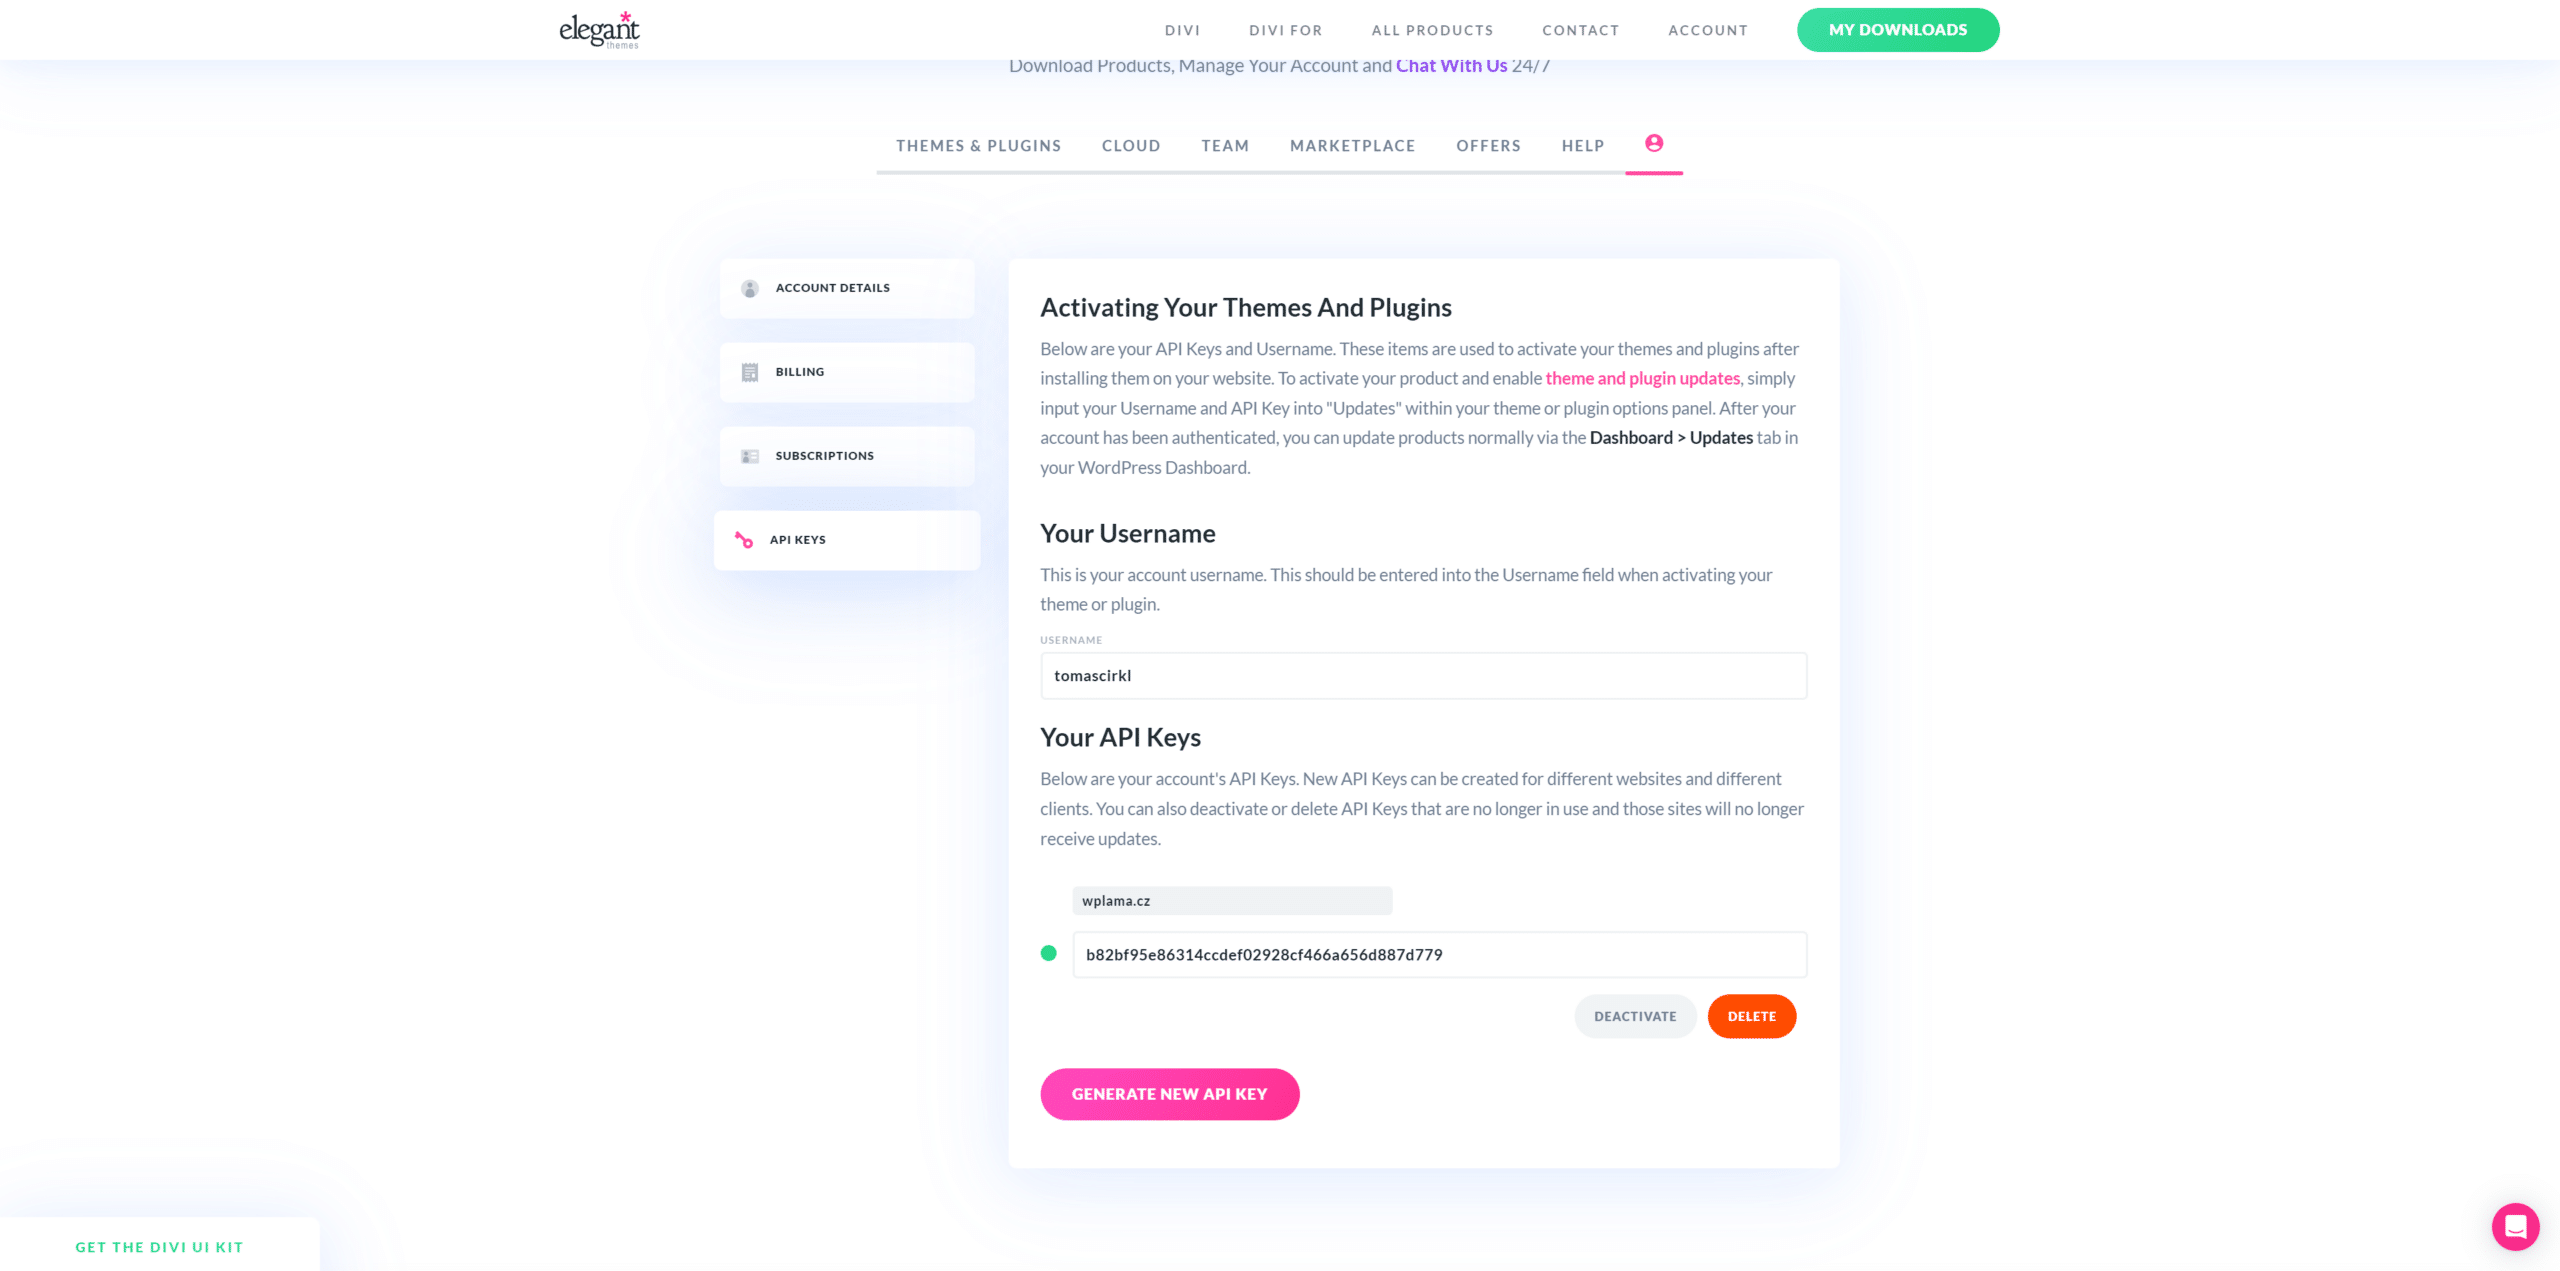Click the GENERATE NEW API KEY button
Image resolution: width=2560 pixels, height=1271 pixels.
[x=1169, y=1093]
